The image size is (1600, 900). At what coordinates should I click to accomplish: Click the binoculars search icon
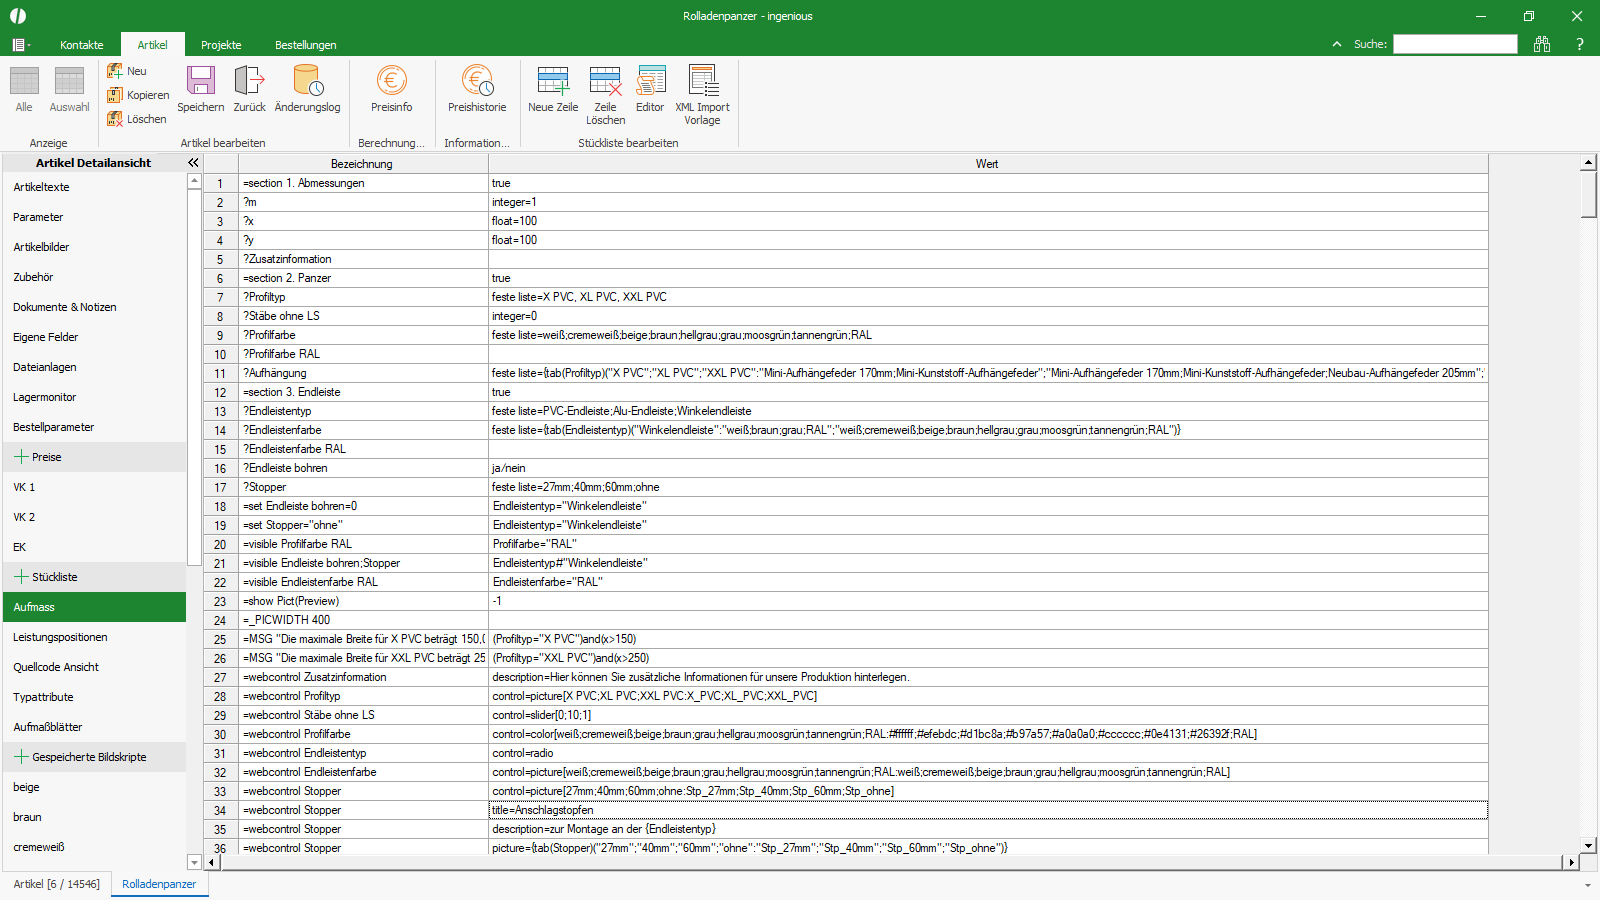(1542, 44)
